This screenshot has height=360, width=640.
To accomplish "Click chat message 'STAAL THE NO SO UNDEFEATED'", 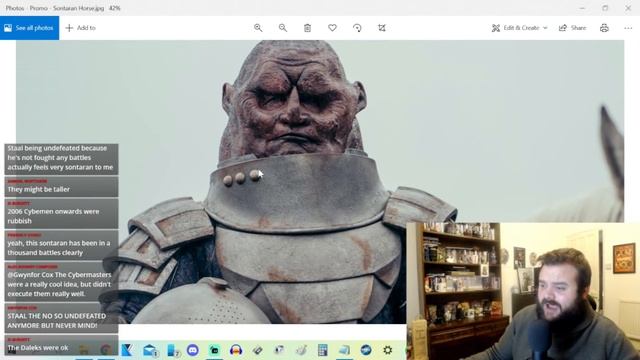I will [x=61, y=318].
